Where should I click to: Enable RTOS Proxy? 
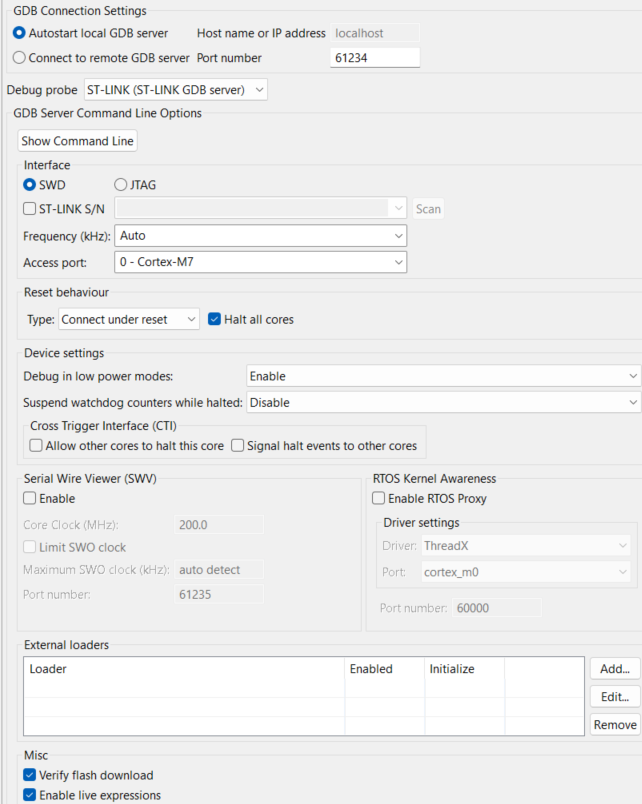pos(378,498)
